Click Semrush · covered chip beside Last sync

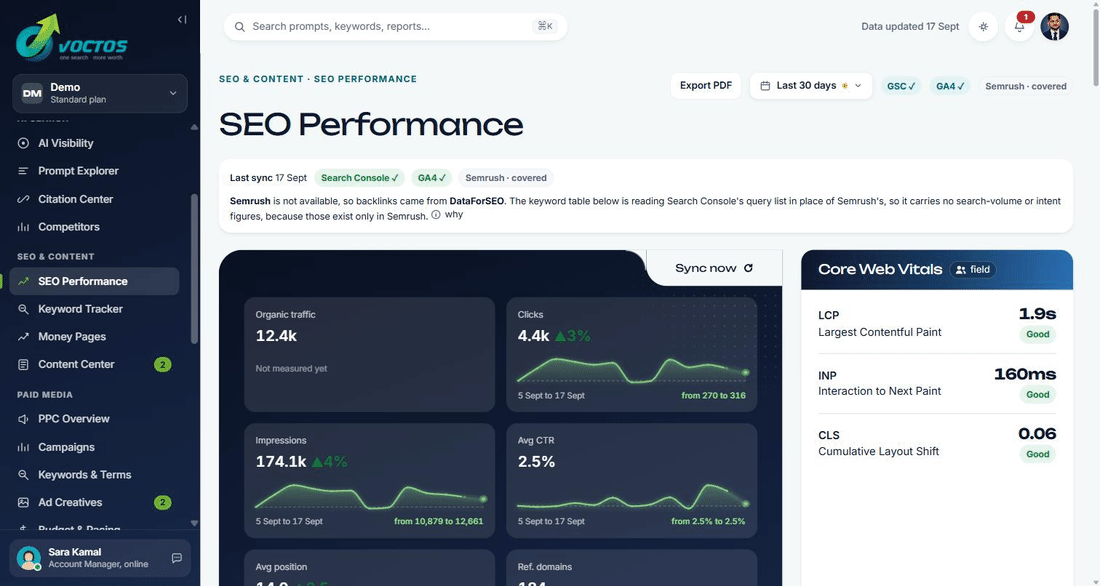point(506,178)
